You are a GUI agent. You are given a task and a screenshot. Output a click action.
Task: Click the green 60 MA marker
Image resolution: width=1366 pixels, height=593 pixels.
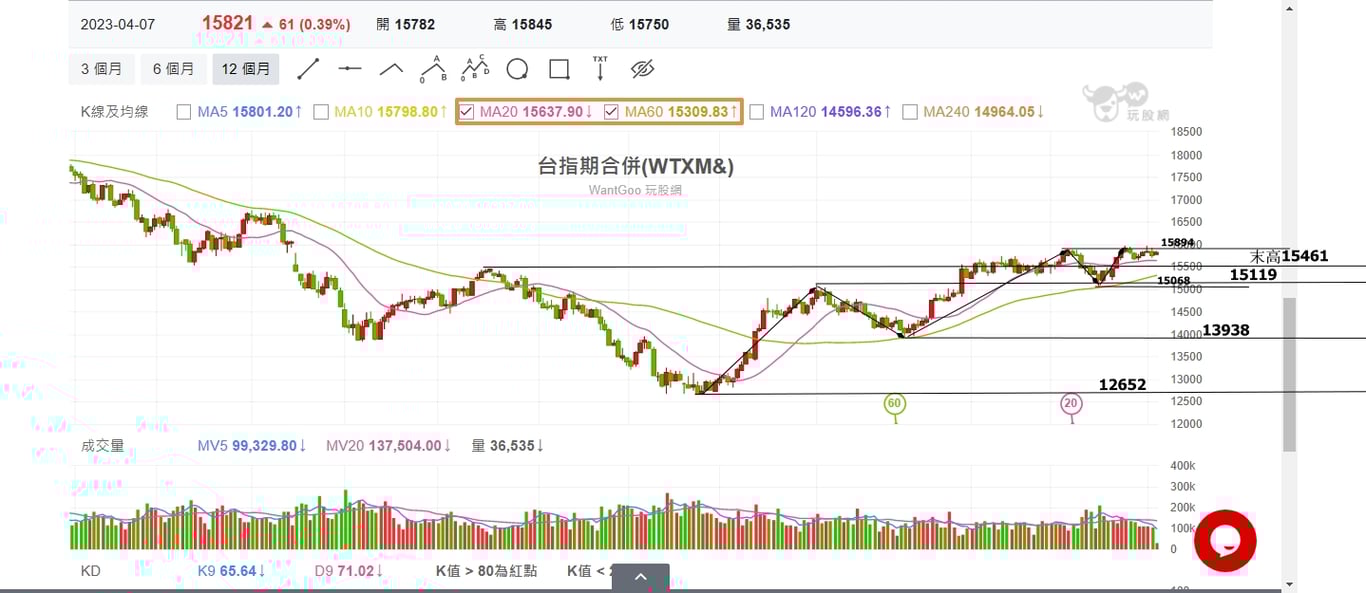point(895,404)
